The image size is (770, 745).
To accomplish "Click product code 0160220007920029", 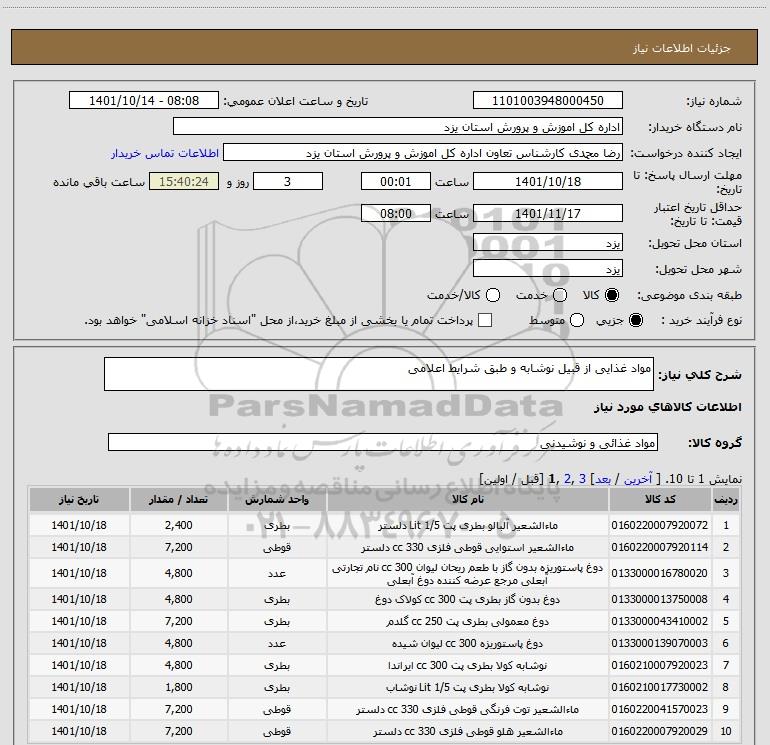I will click(660, 731).
